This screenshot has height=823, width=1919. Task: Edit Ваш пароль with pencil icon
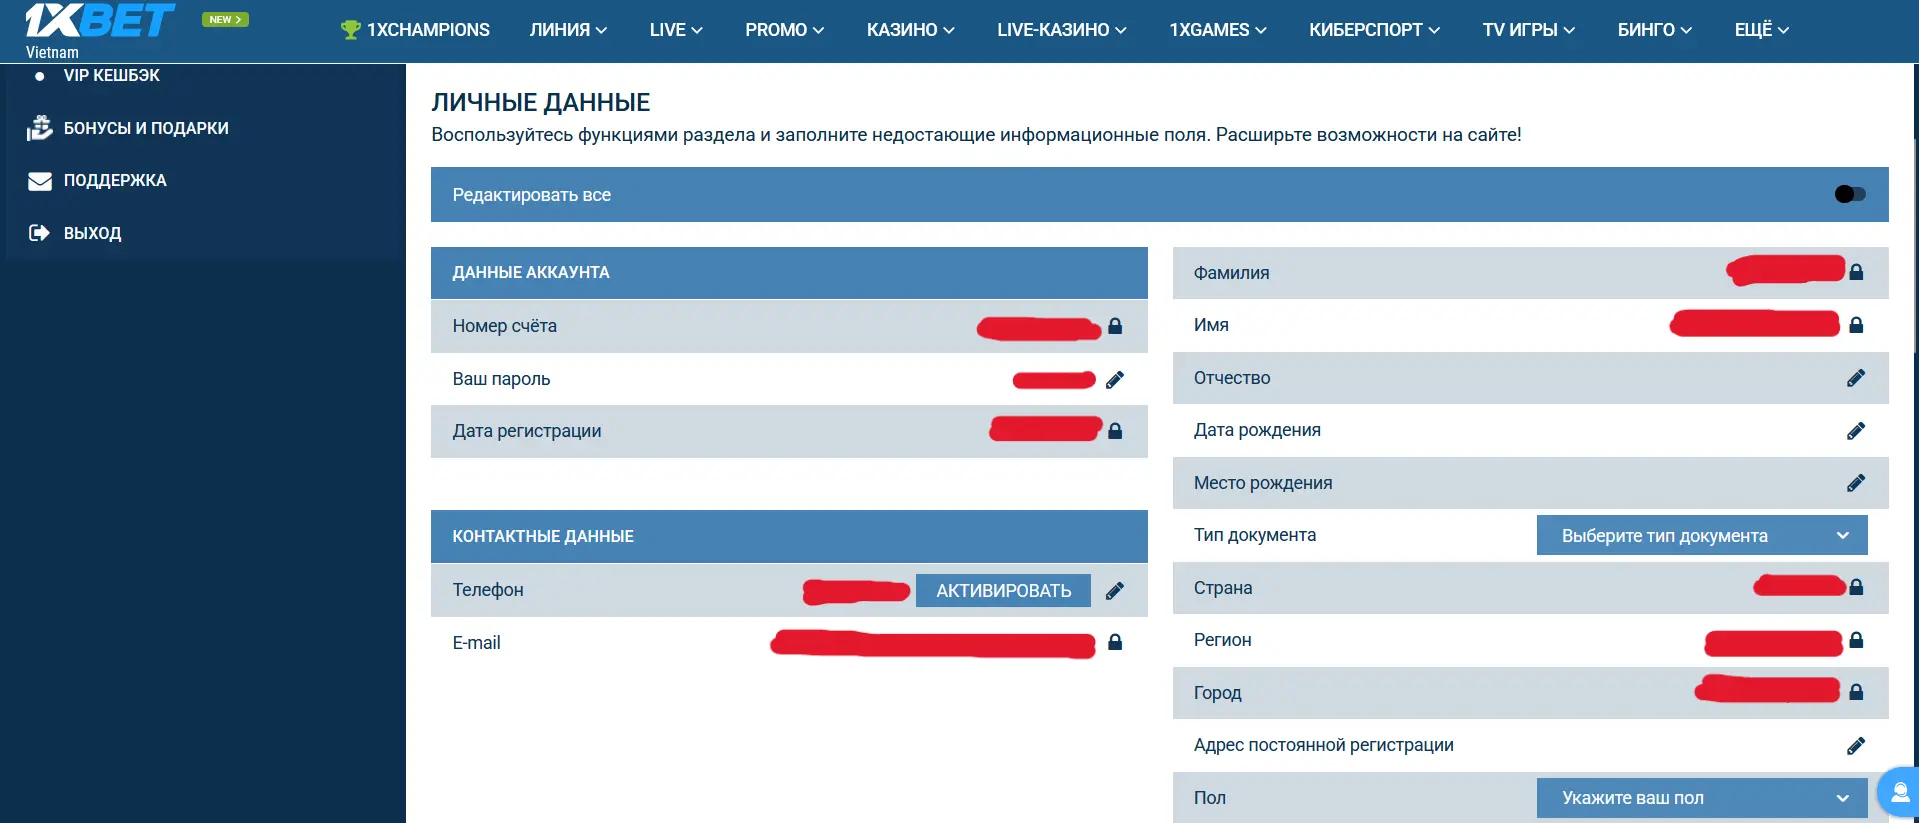[1115, 379]
